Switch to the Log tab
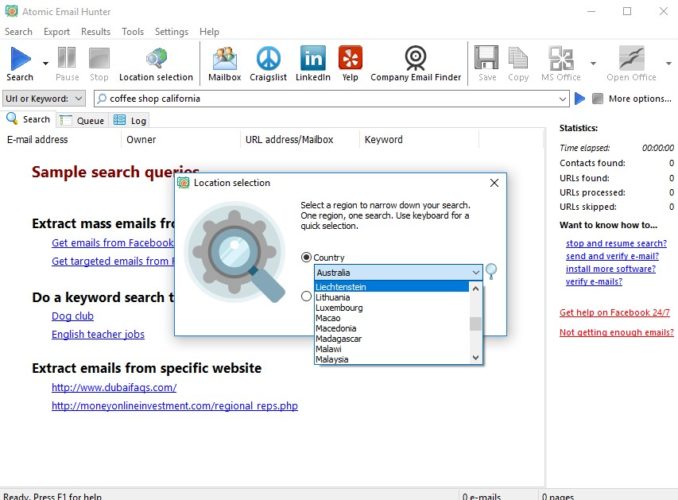This screenshot has width=678, height=500. tap(131, 120)
